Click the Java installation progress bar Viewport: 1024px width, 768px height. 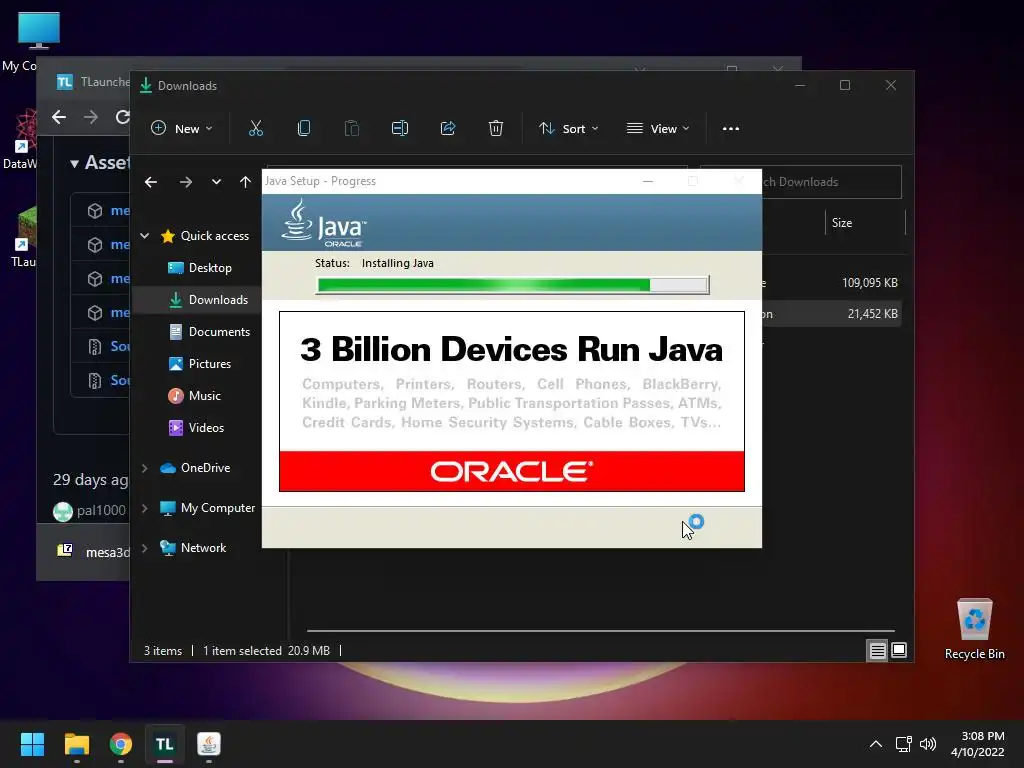pyautogui.click(x=513, y=285)
